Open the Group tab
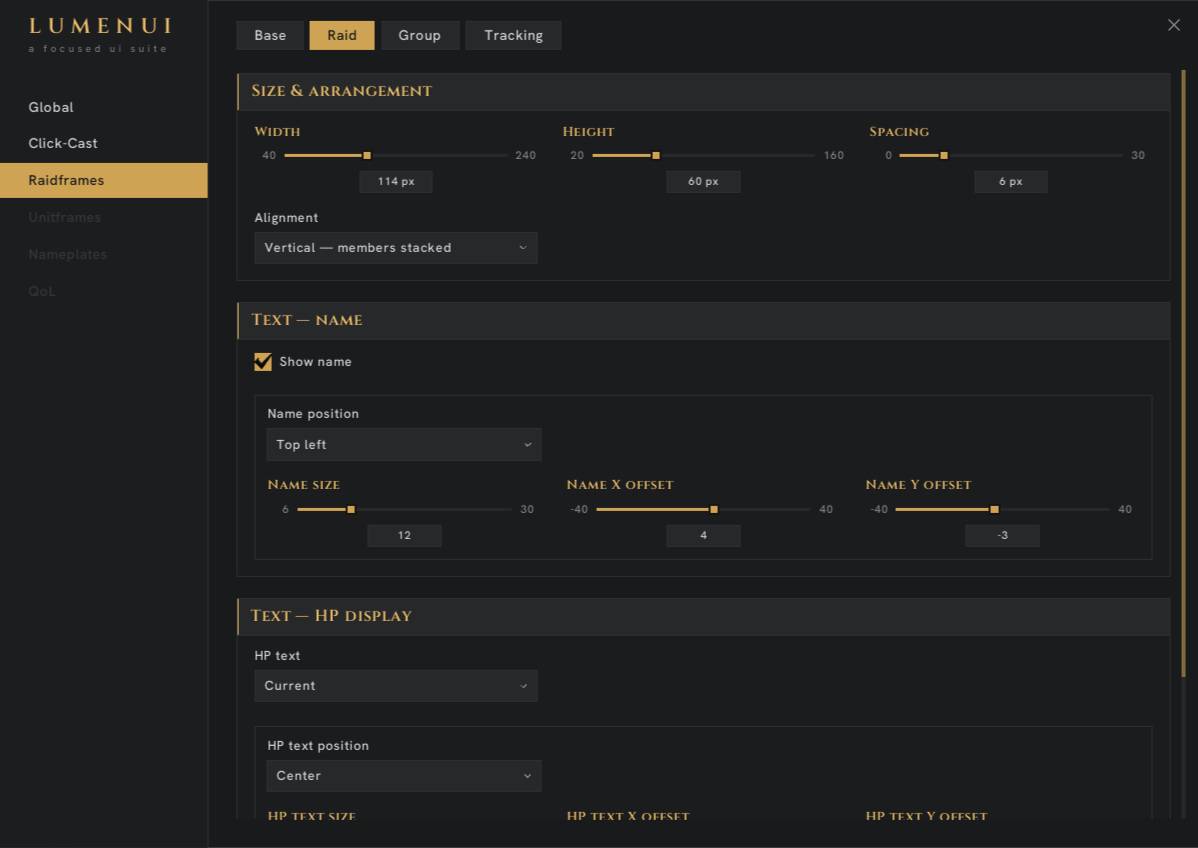1198x848 pixels. (419, 35)
